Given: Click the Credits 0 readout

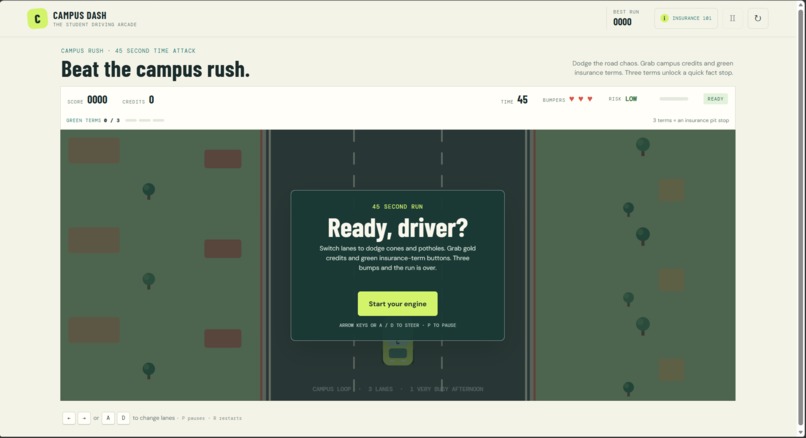Looking at the screenshot, I should [138, 100].
